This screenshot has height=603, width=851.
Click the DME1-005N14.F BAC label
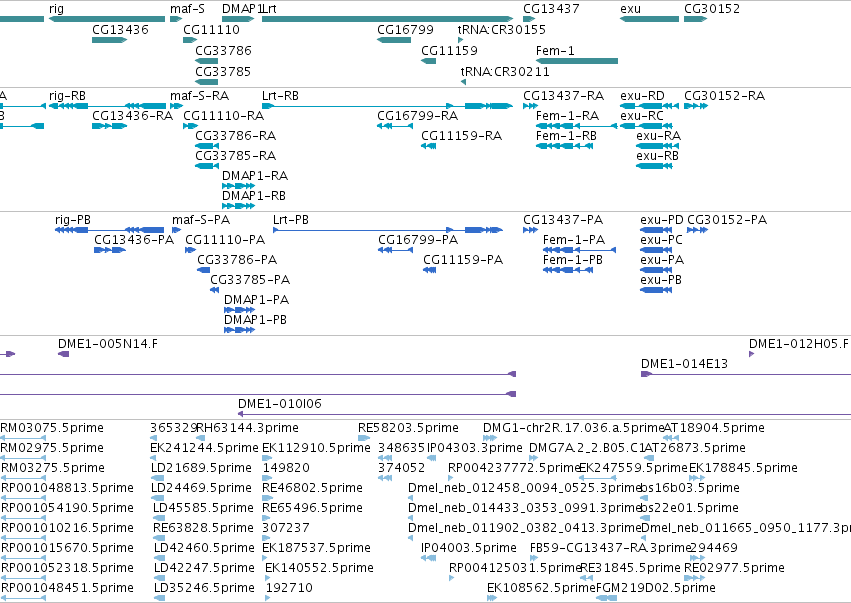point(108,344)
